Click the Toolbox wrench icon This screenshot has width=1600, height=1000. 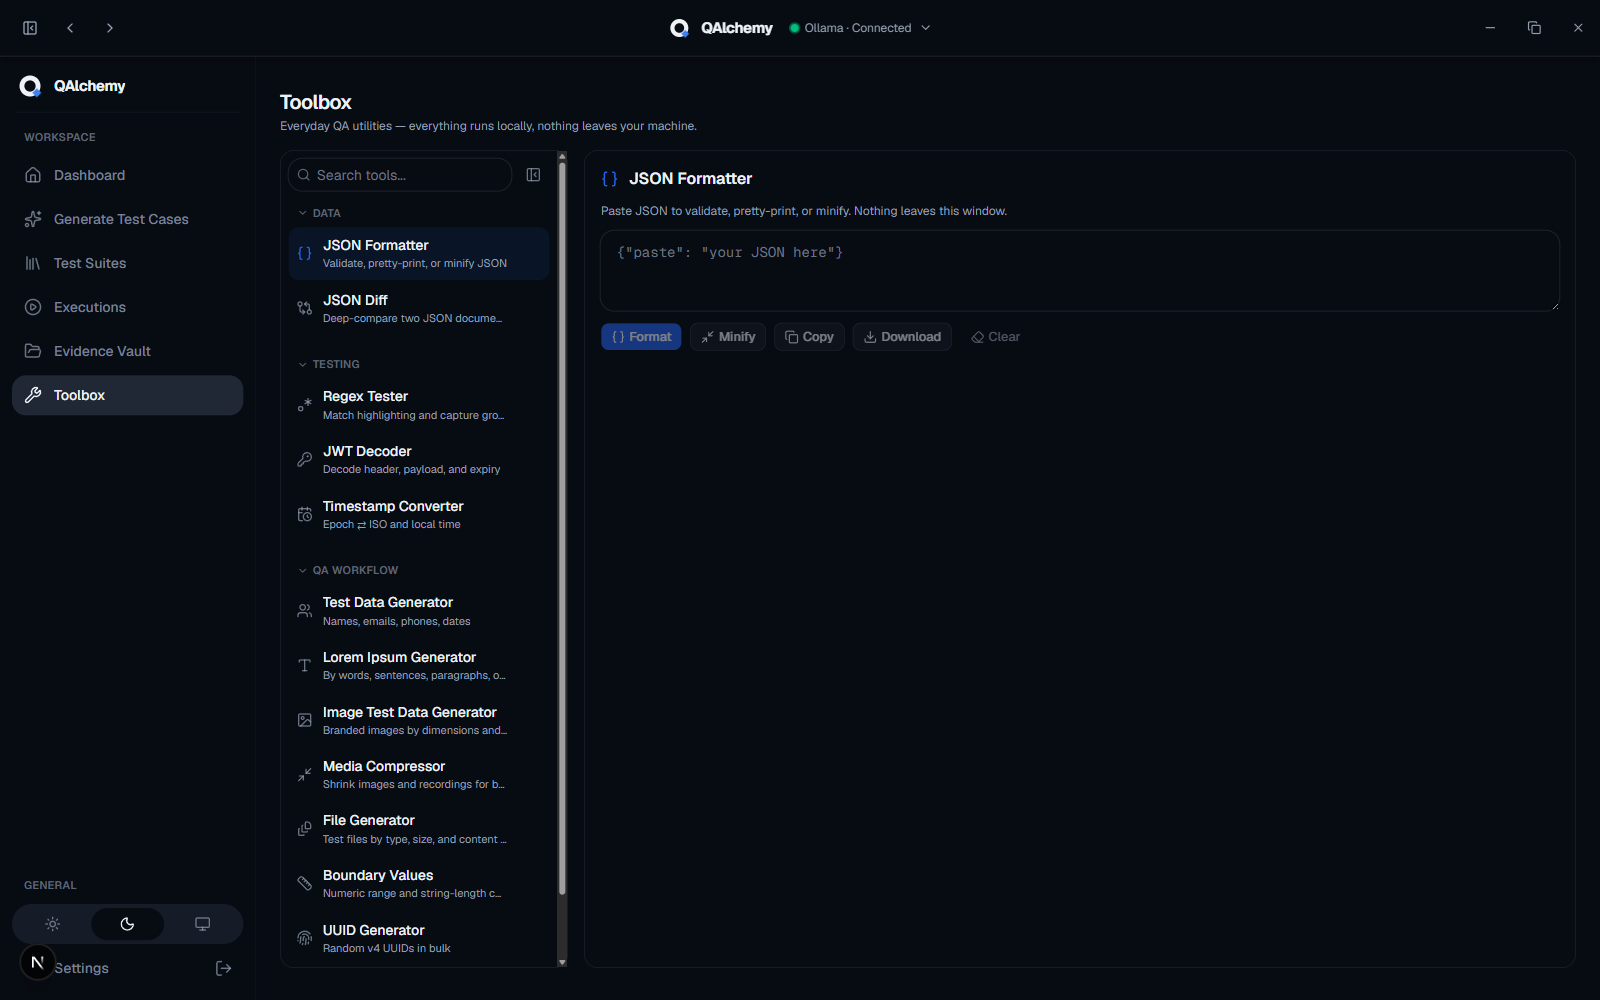coord(33,395)
